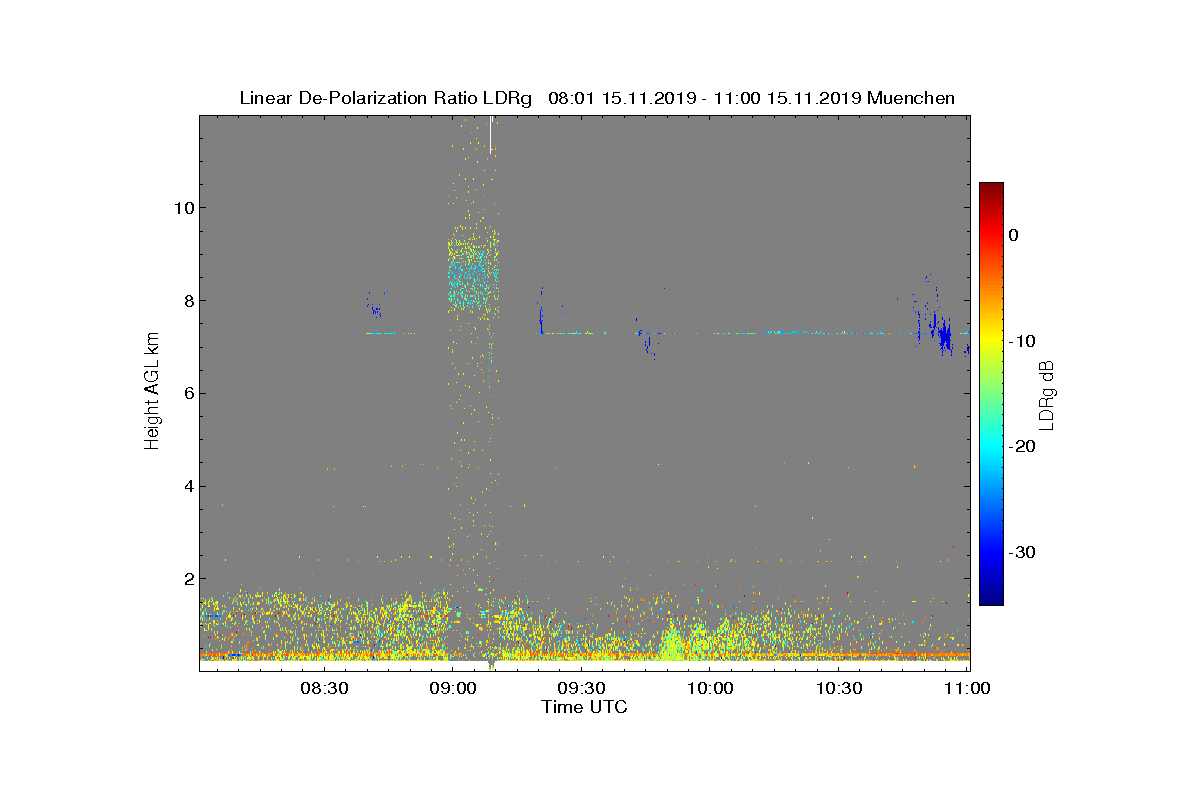
Task: Click the plot title 'Linear De-Polarization Ratio LDRg'
Action: point(386,98)
